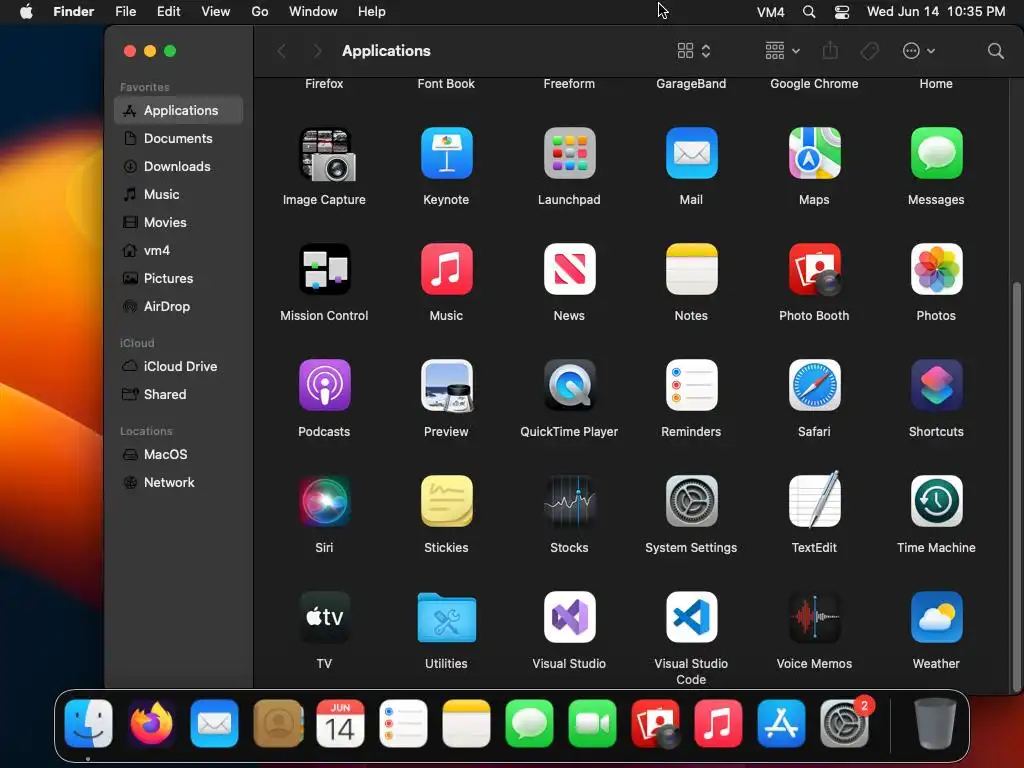Select Documents in the sidebar
The width and height of the screenshot is (1024, 768).
pos(178,138)
